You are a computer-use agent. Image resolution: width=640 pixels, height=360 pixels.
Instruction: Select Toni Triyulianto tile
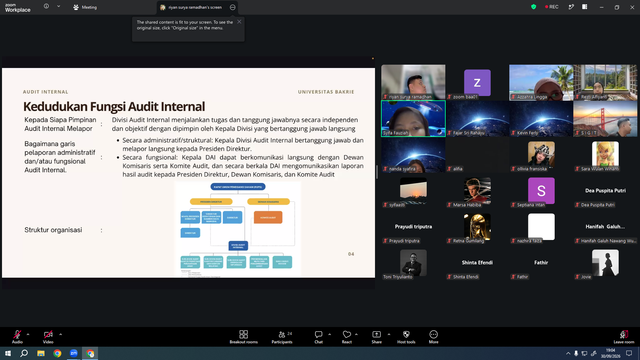(413, 262)
